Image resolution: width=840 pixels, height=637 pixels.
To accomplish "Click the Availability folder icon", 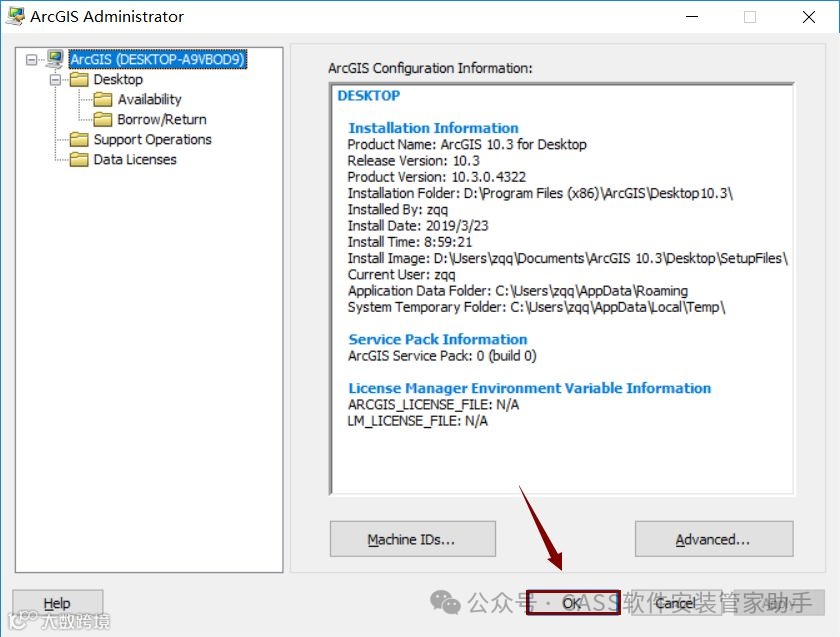I will click(x=103, y=100).
